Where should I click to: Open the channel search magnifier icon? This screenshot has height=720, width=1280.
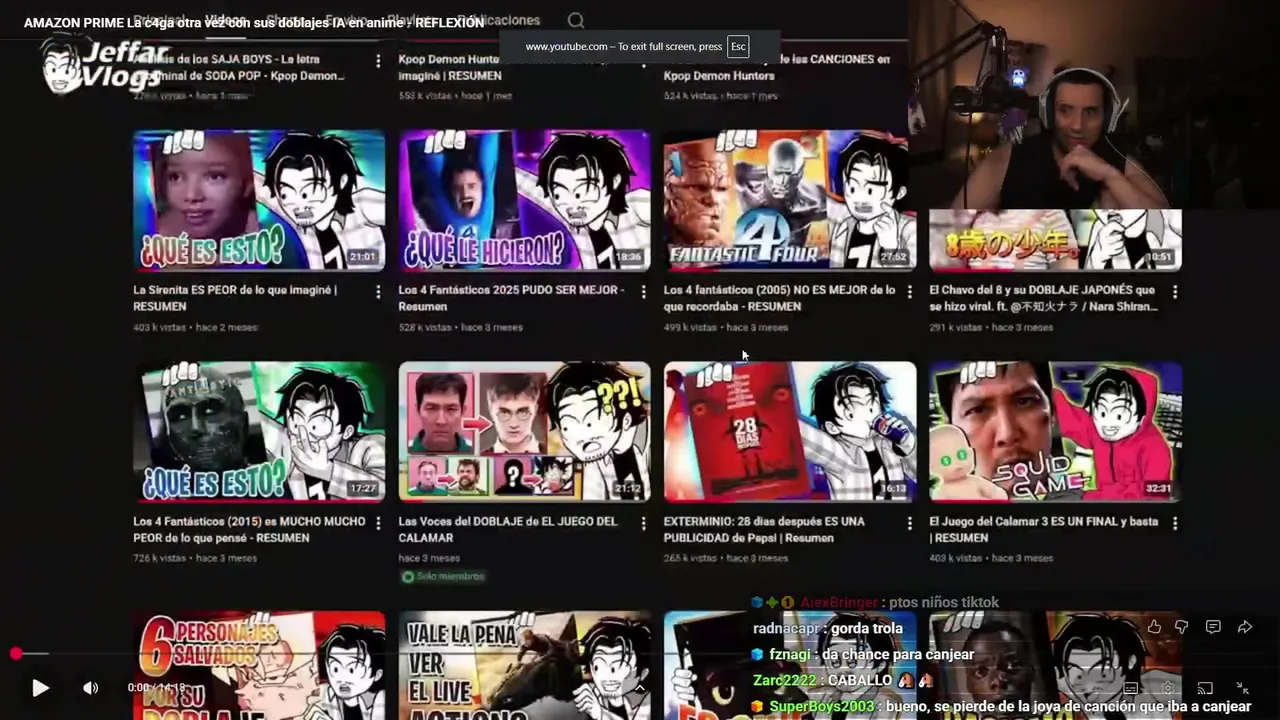pyautogui.click(x=576, y=20)
